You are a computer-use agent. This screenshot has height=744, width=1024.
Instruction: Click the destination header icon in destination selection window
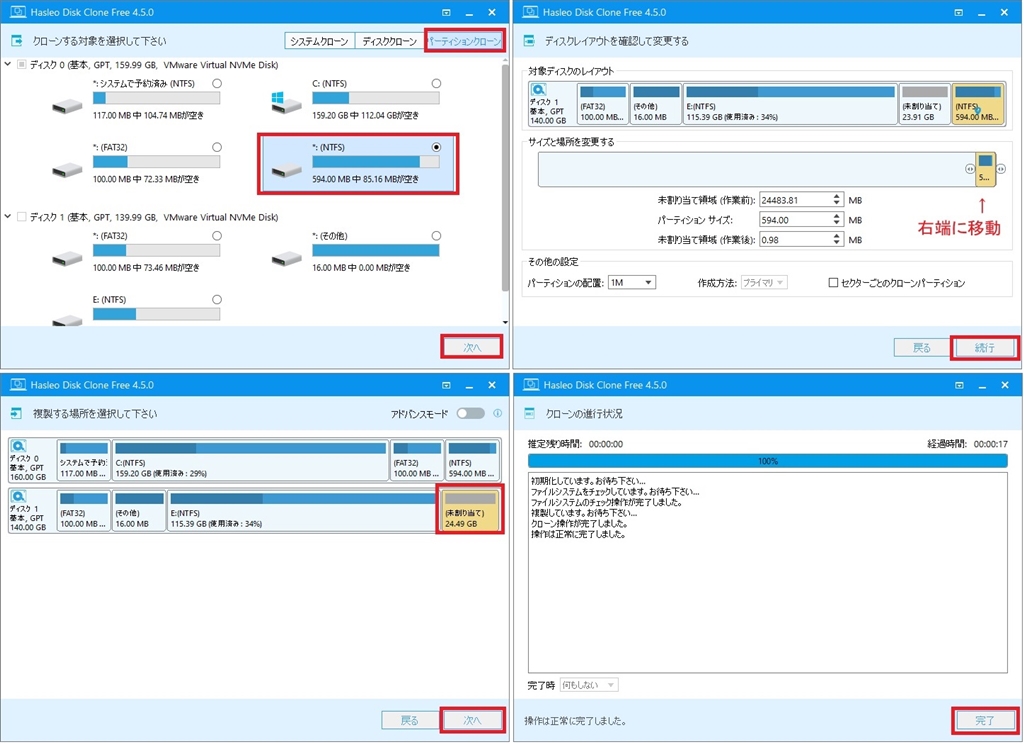coord(16,414)
